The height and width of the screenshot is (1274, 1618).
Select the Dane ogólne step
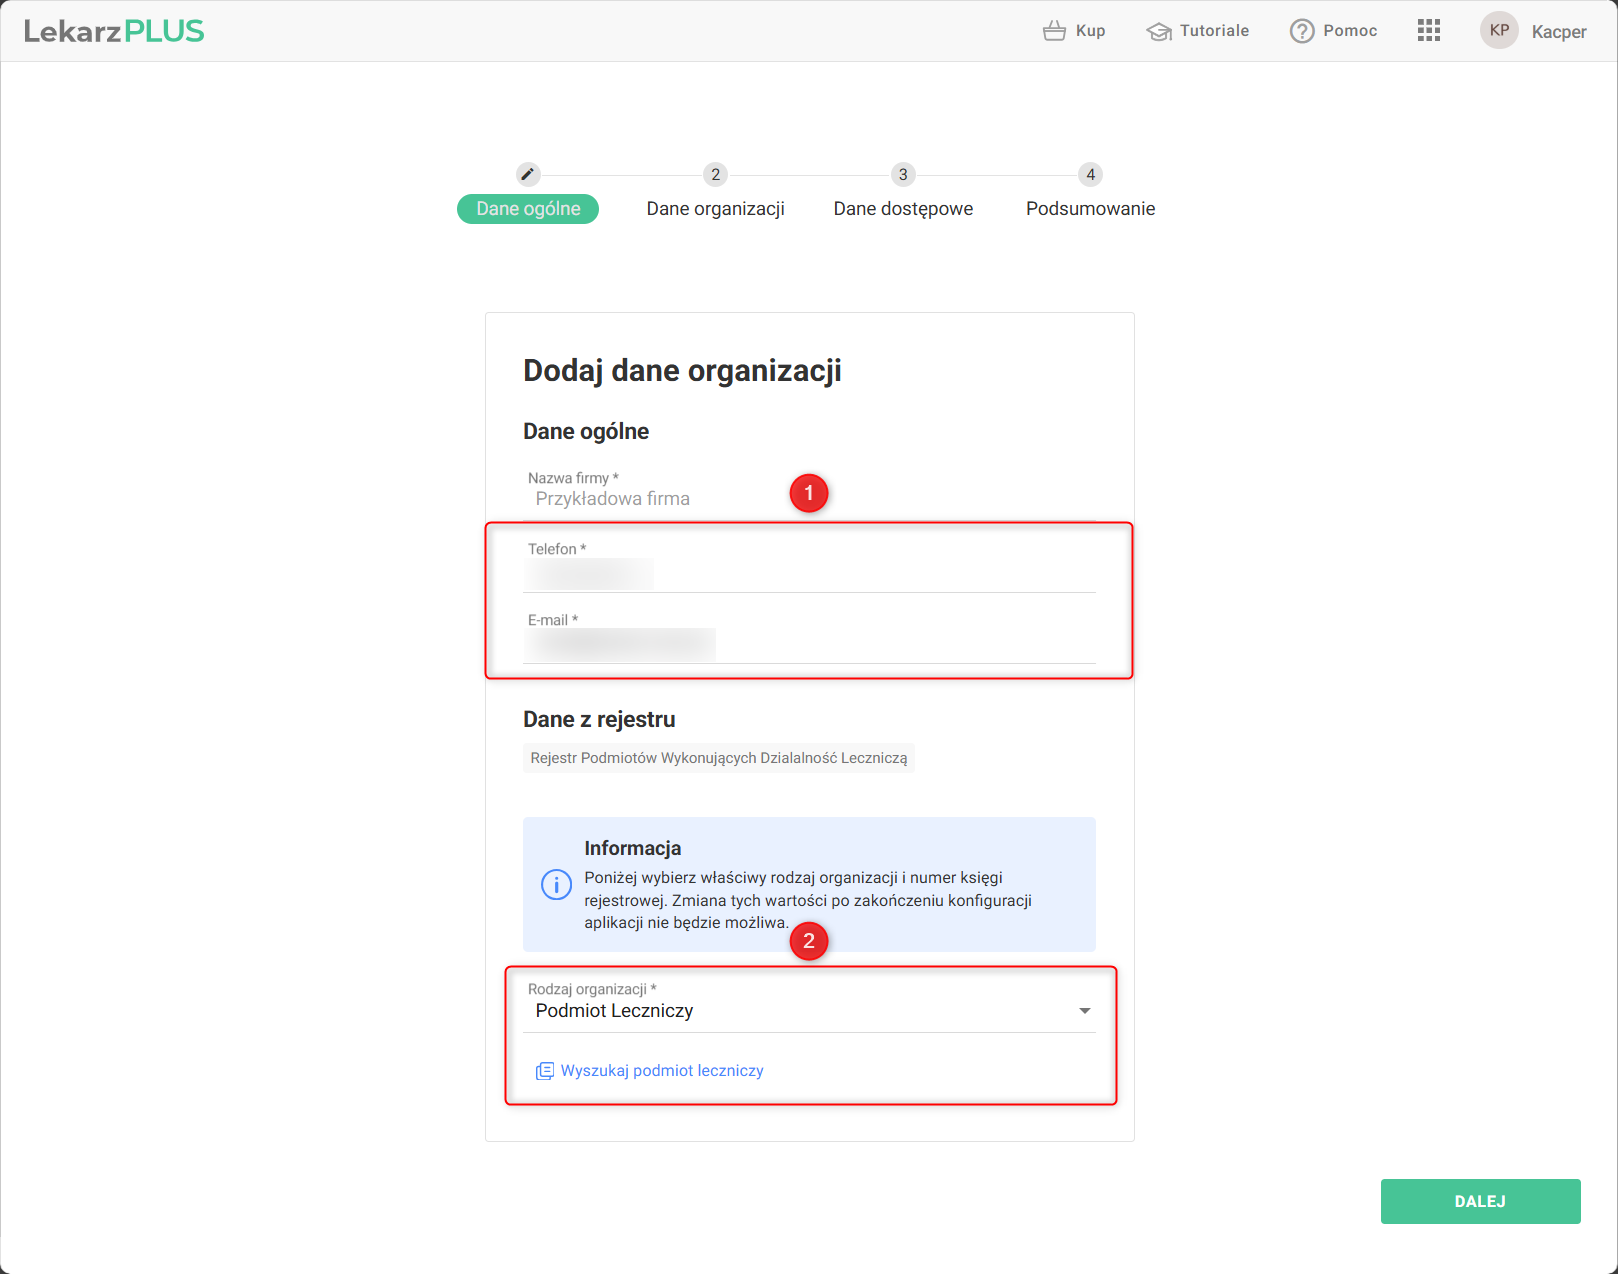[x=528, y=208]
